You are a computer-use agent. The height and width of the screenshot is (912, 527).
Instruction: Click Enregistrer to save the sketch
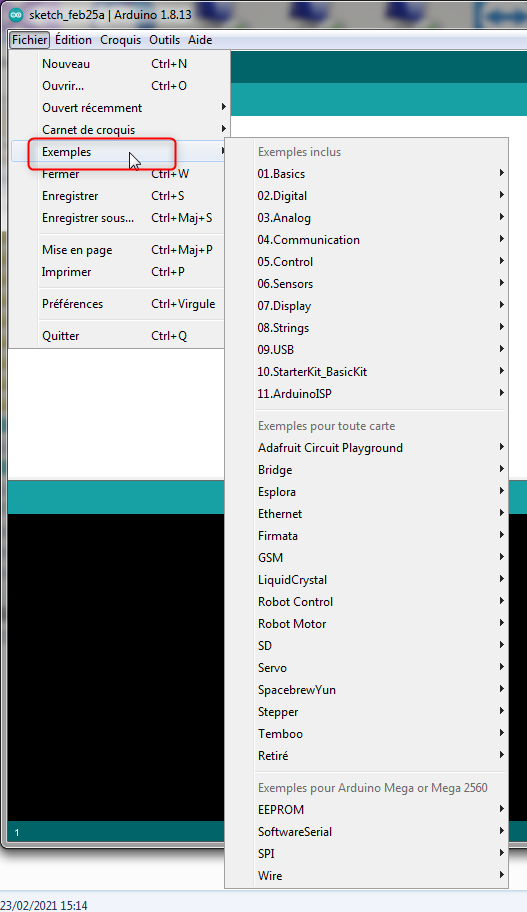pos(119,197)
